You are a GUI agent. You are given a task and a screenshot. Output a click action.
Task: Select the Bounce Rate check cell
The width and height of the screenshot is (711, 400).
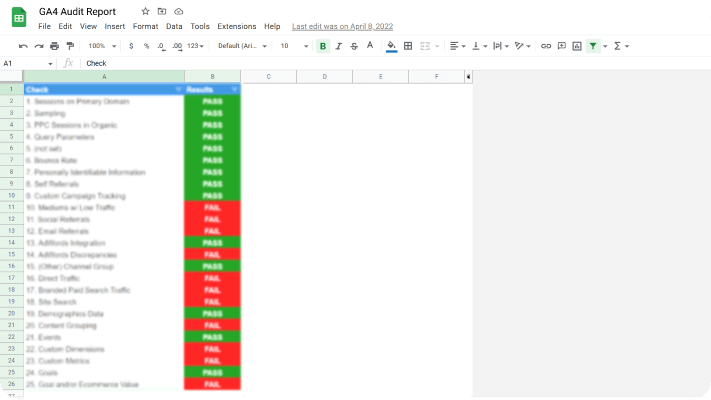104,160
